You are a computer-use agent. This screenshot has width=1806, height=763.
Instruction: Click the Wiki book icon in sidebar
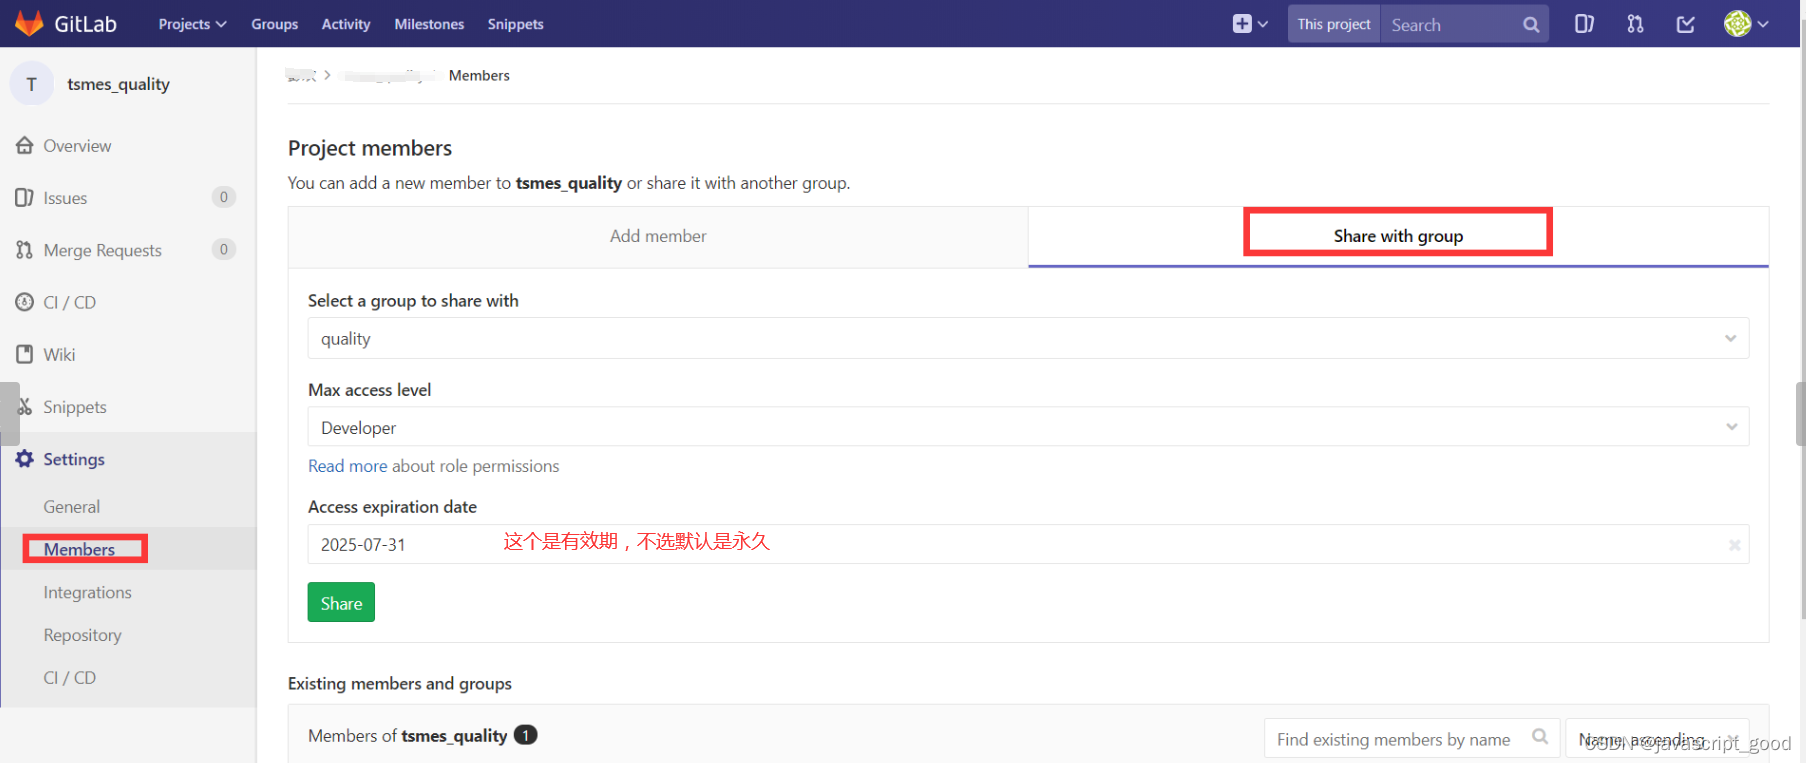pyautogui.click(x=25, y=354)
